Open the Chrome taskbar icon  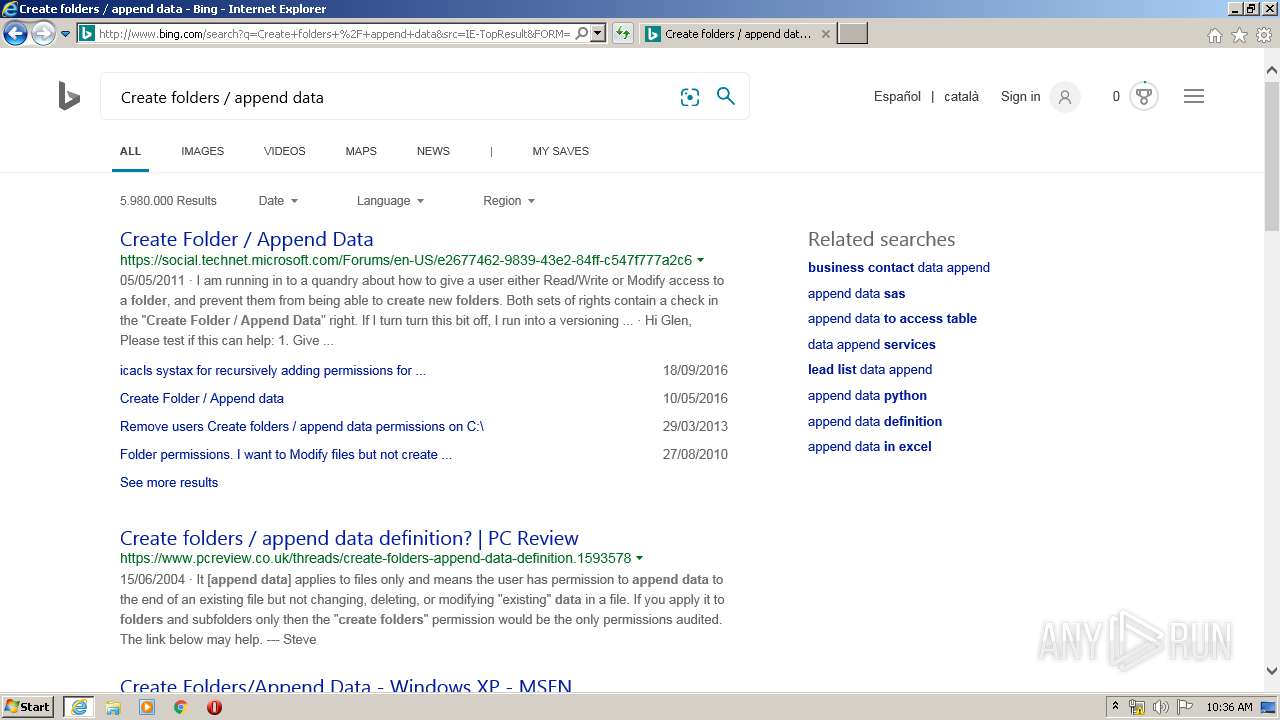point(181,707)
